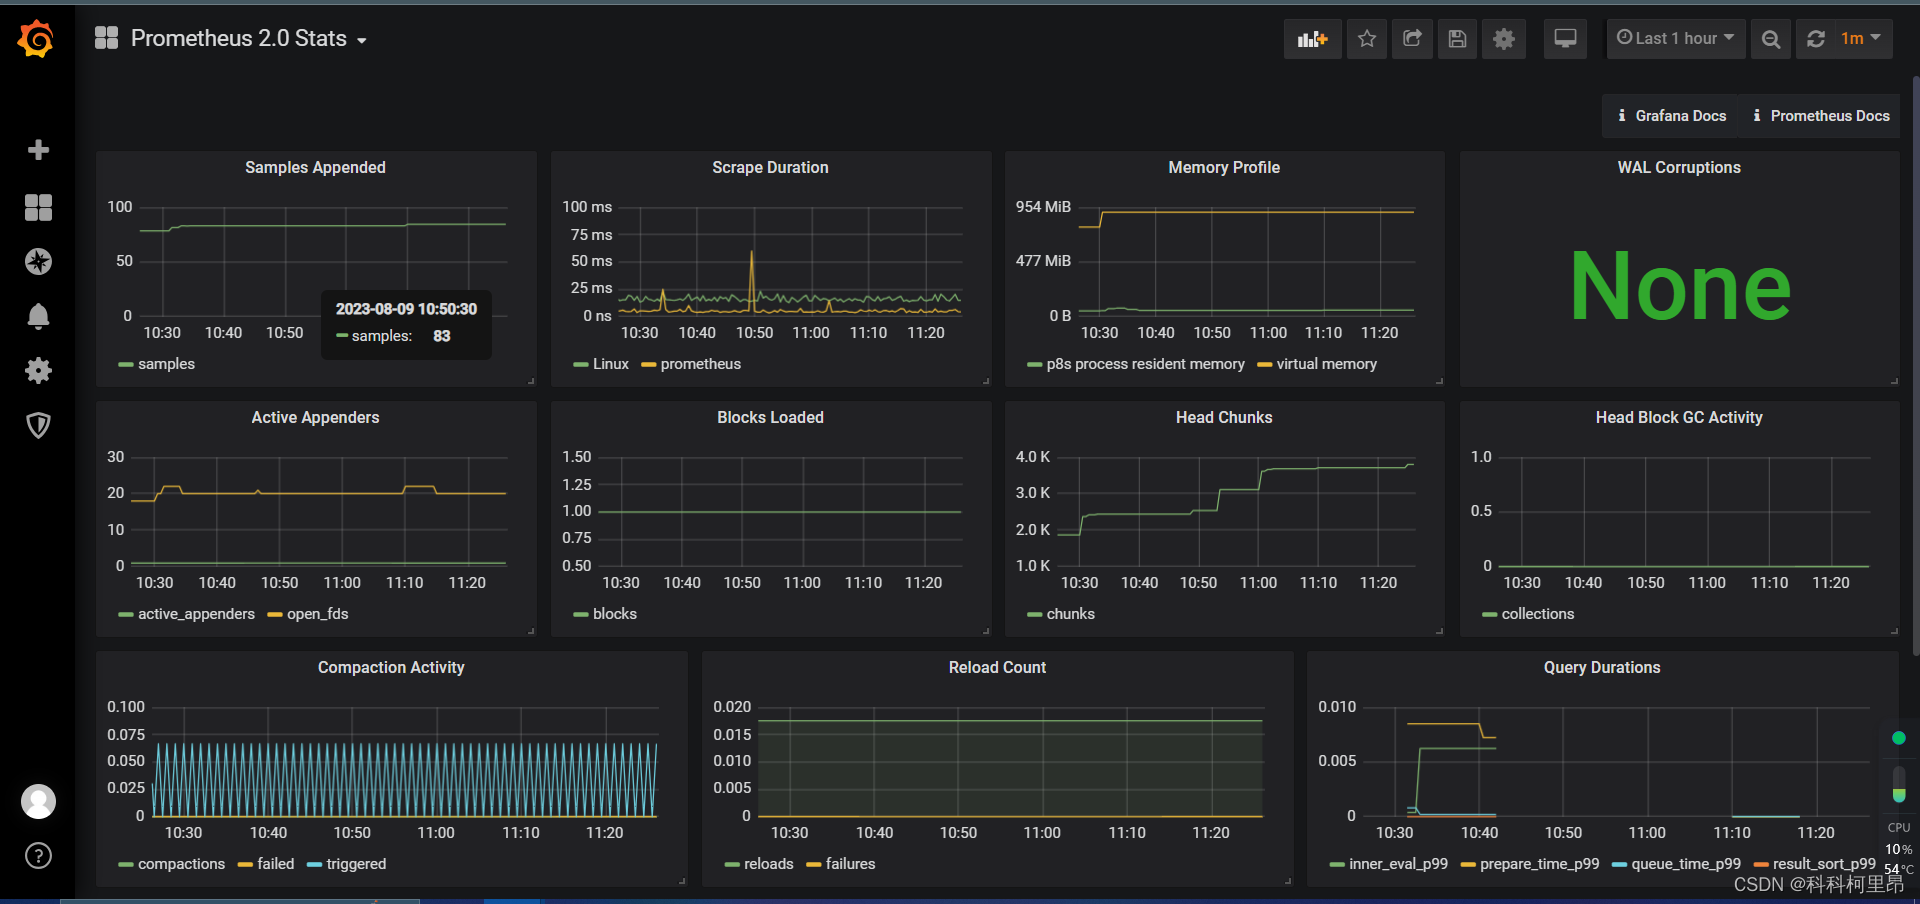Open the Active Appenders panel title menu
The height and width of the screenshot is (904, 1920).
point(315,417)
